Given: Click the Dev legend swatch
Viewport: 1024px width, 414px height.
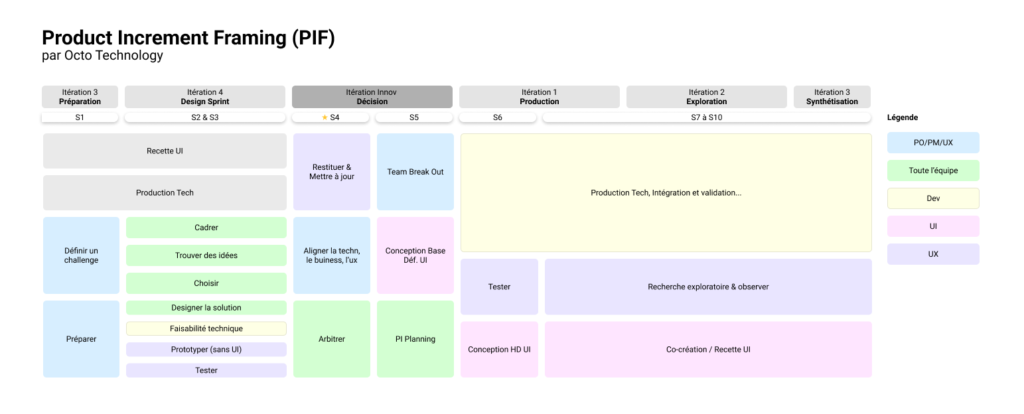Looking at the screenshot, I should coord(932,199).
